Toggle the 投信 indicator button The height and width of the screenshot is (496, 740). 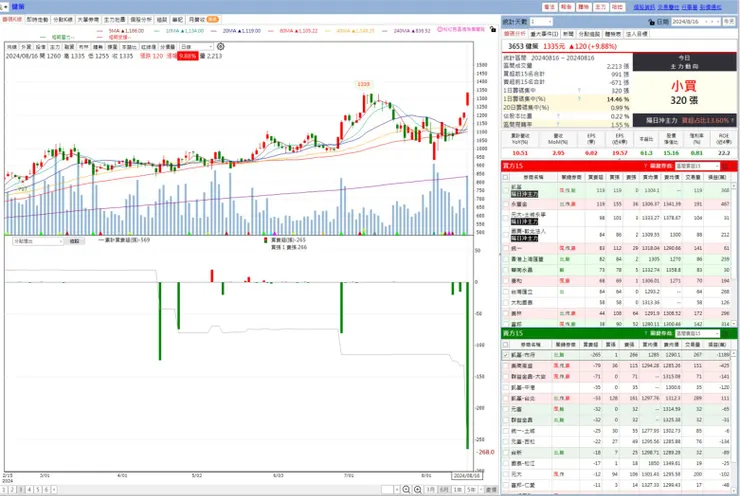click(x=41, y=47)
